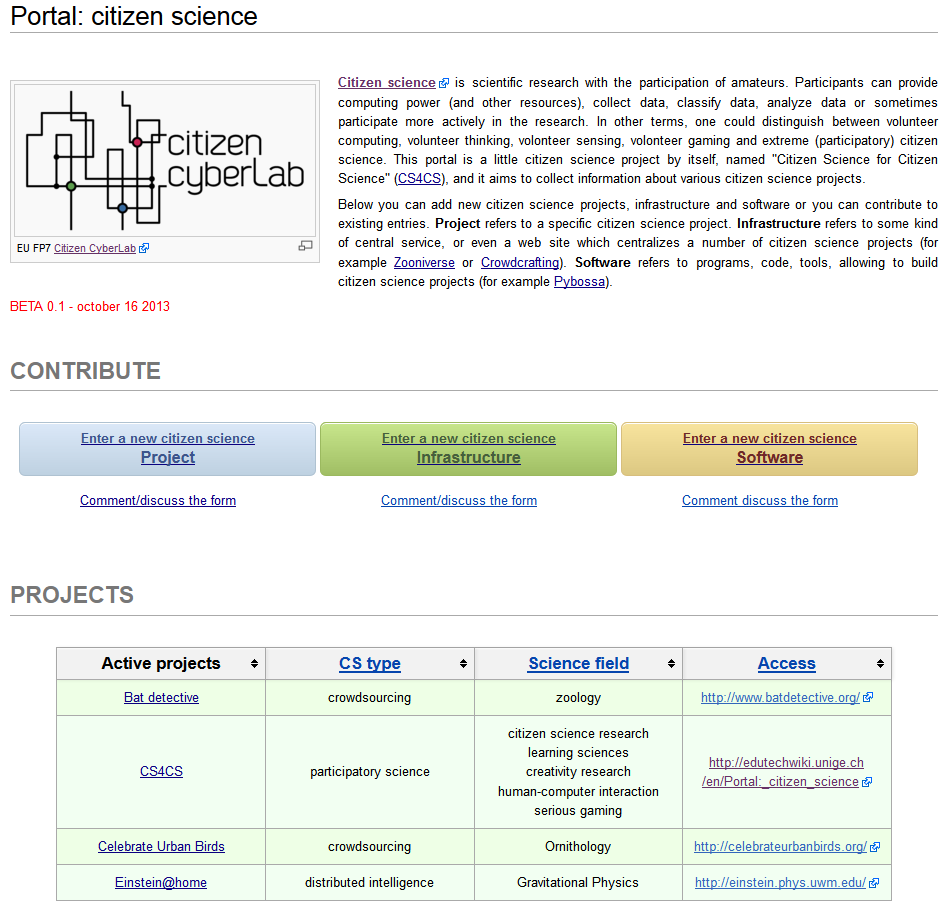Click the Science field column header link
The image size is (949, 901).
pyautogui.click(x=579, y=663)
